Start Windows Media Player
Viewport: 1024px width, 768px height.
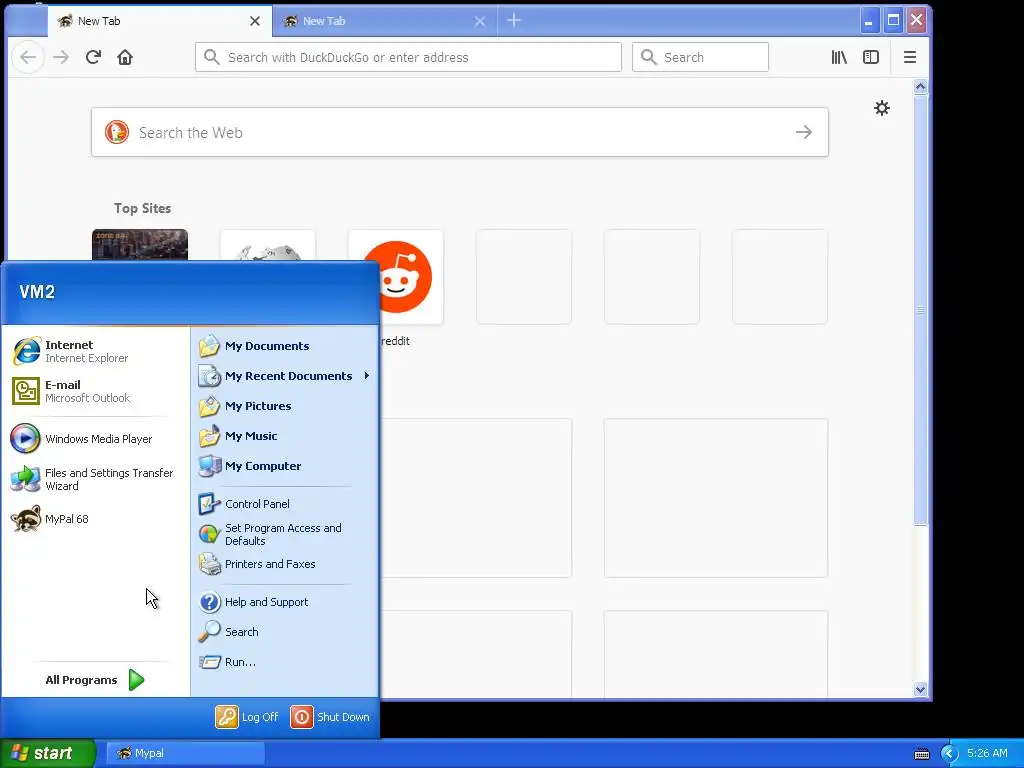(96, 439)
